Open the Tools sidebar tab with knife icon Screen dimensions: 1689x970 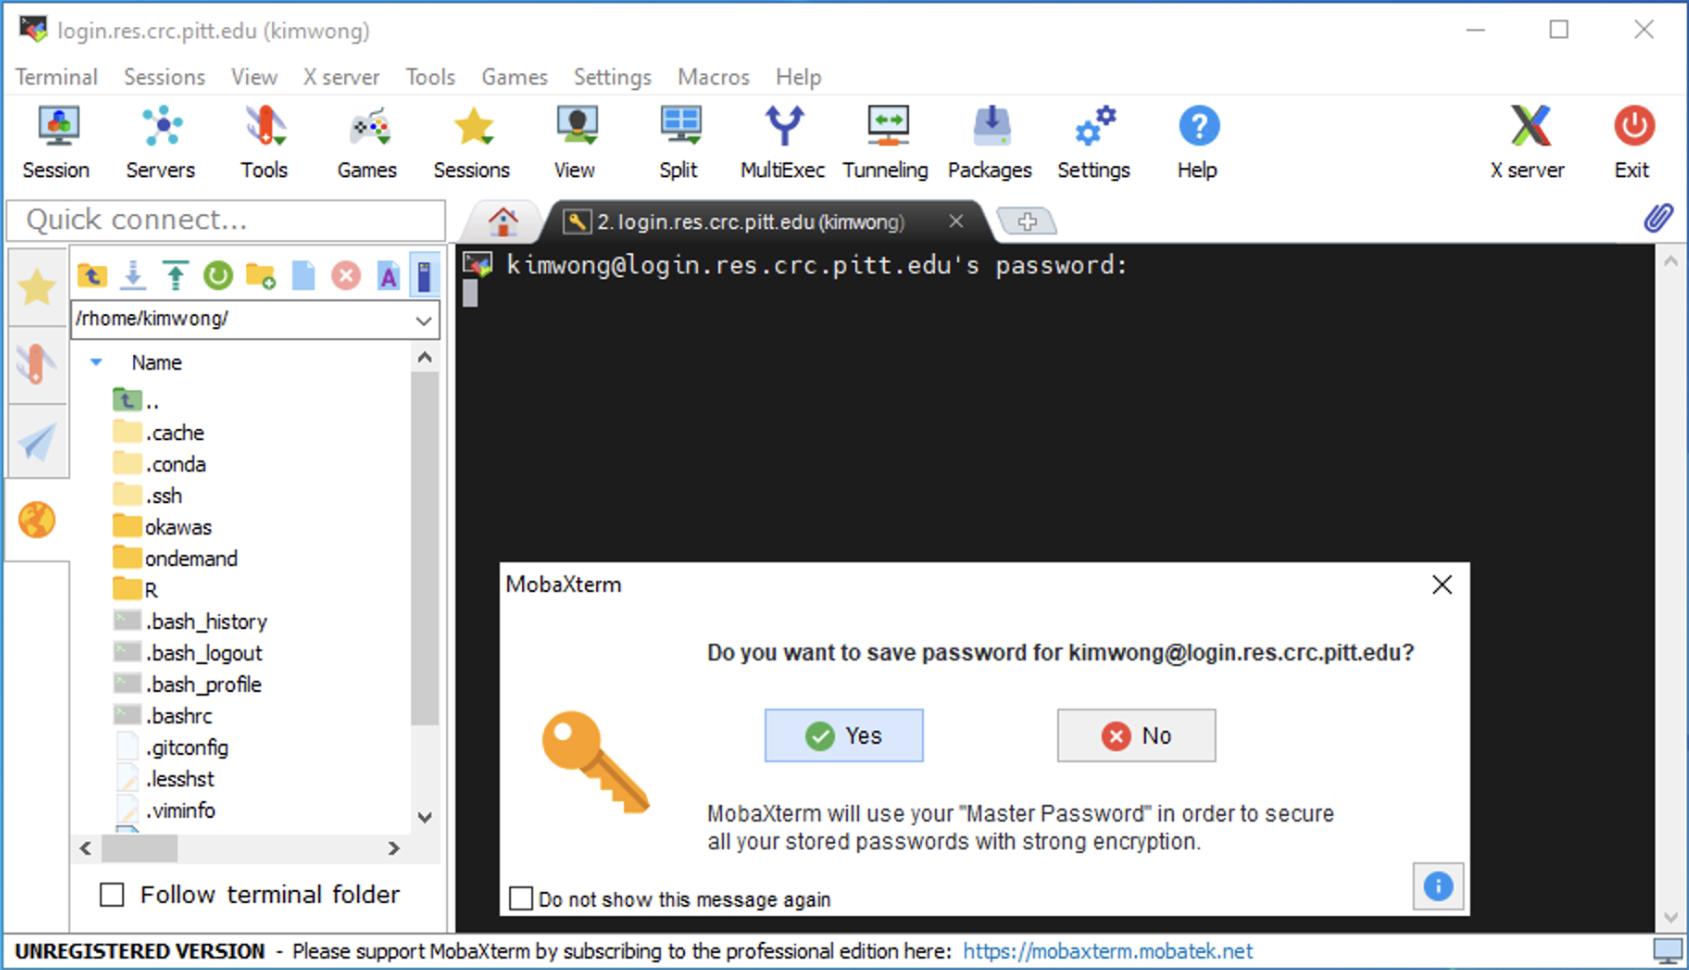[37, 364]
